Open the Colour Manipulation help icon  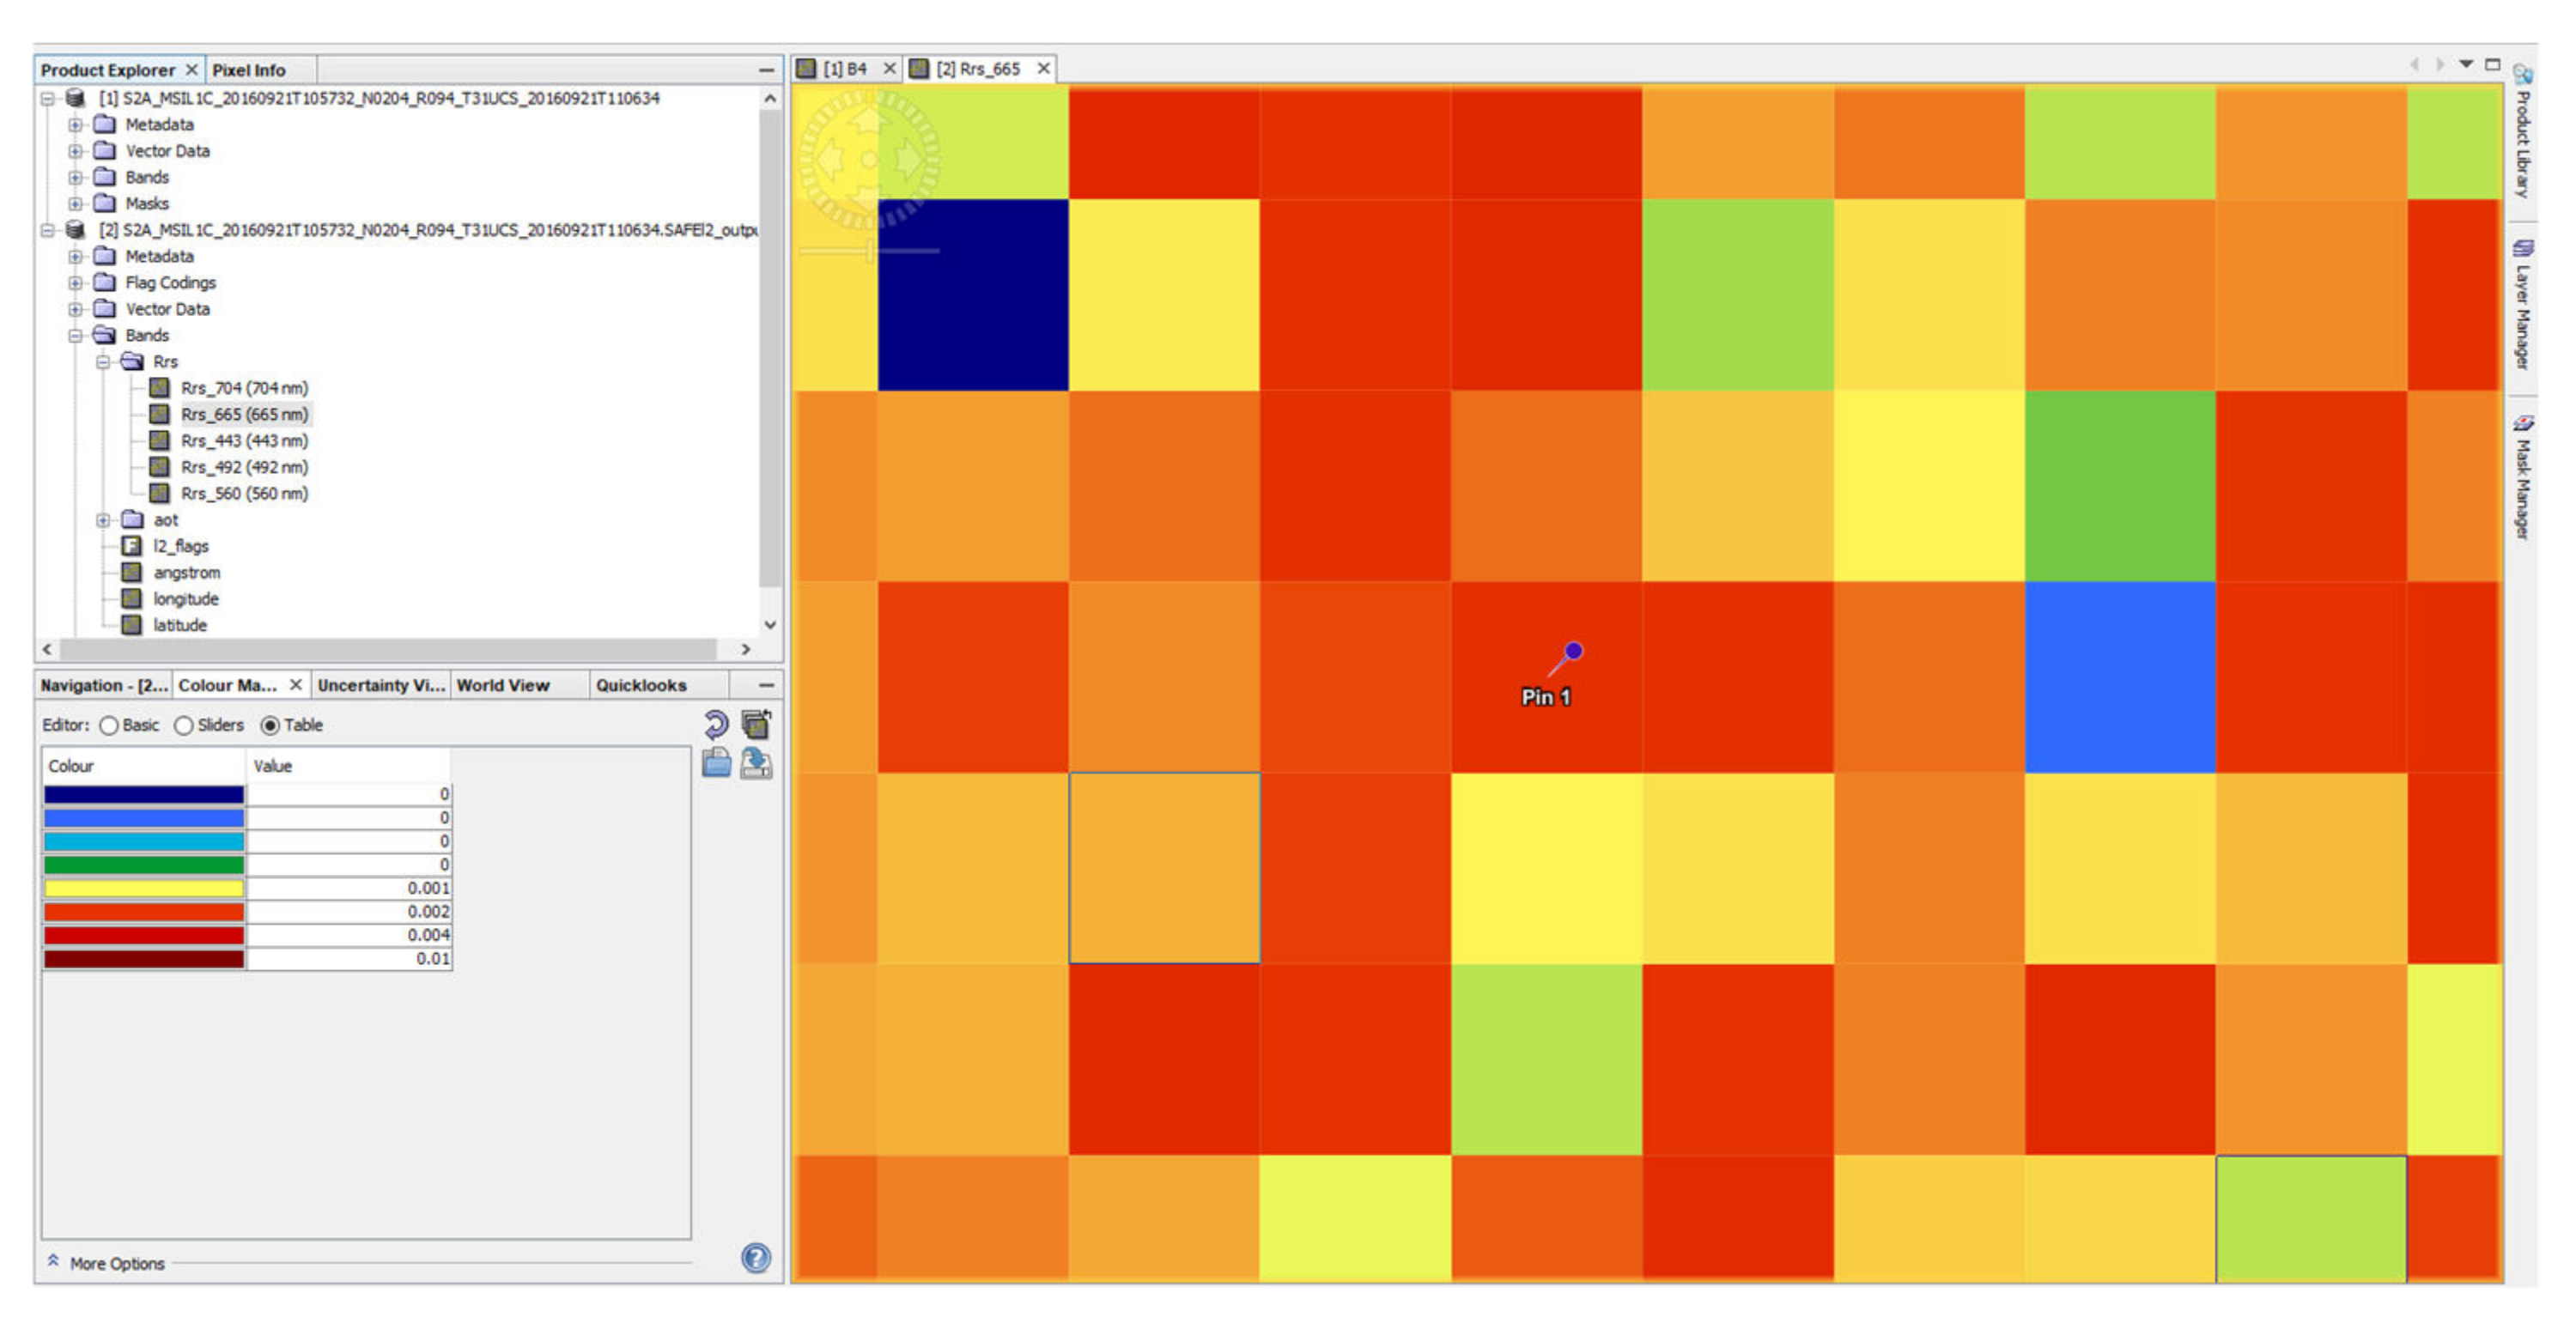[756, 1257]
